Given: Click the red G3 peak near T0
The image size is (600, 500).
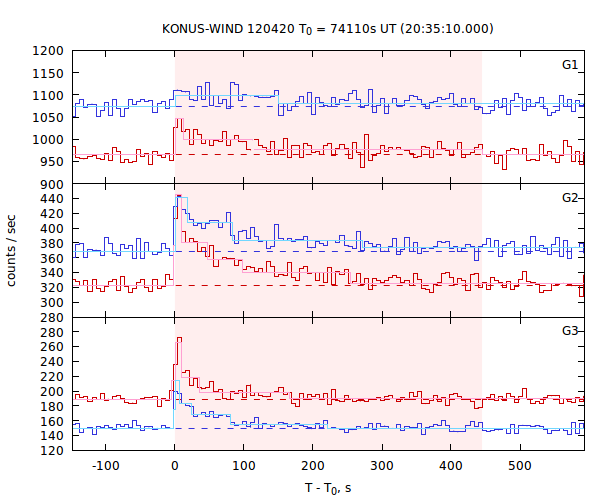Looking at the screenshot, I should click(x=179, y=338).
